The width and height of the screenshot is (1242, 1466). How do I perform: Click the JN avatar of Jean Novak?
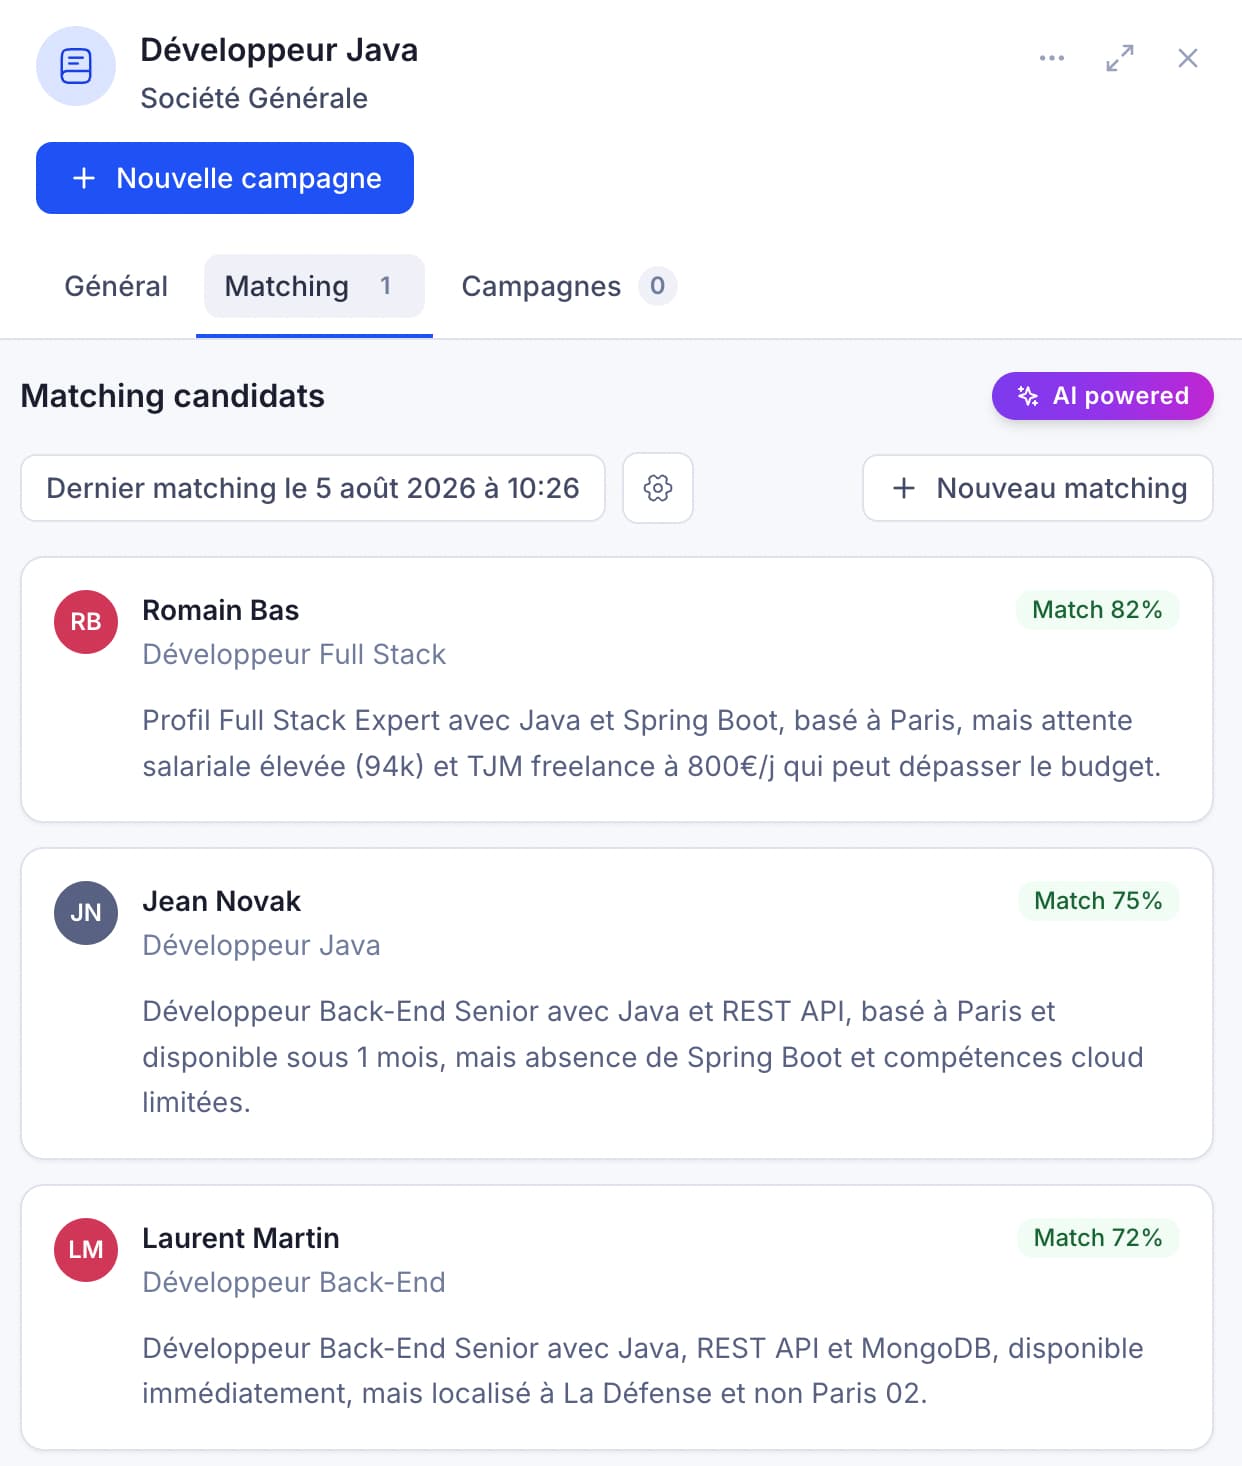pos(86,913)
